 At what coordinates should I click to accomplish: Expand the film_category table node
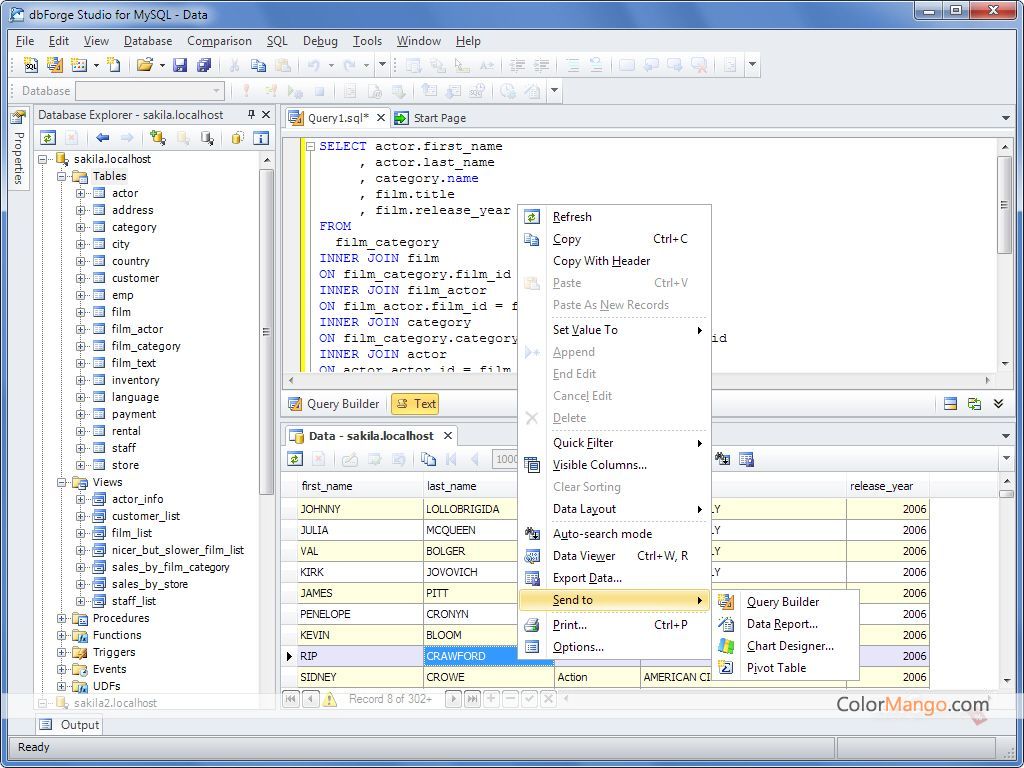[x=80, y=346]
